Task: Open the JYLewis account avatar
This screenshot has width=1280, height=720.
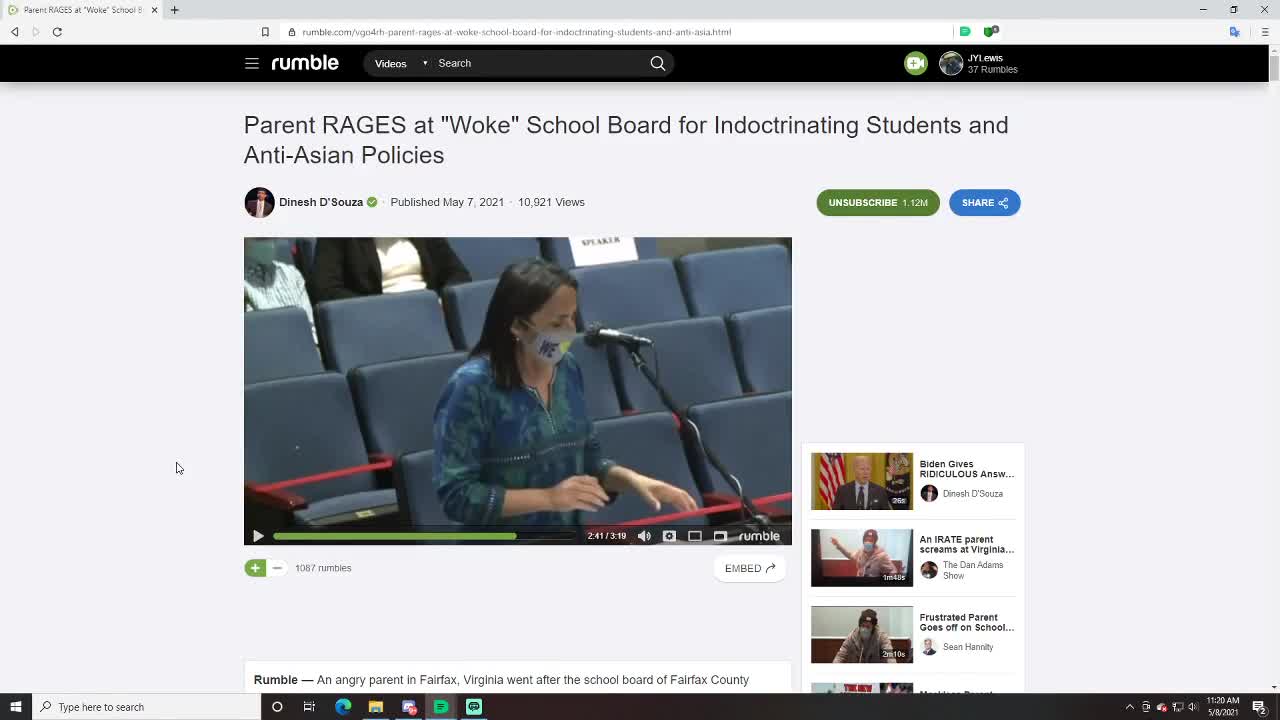Action: click(951, 63)
